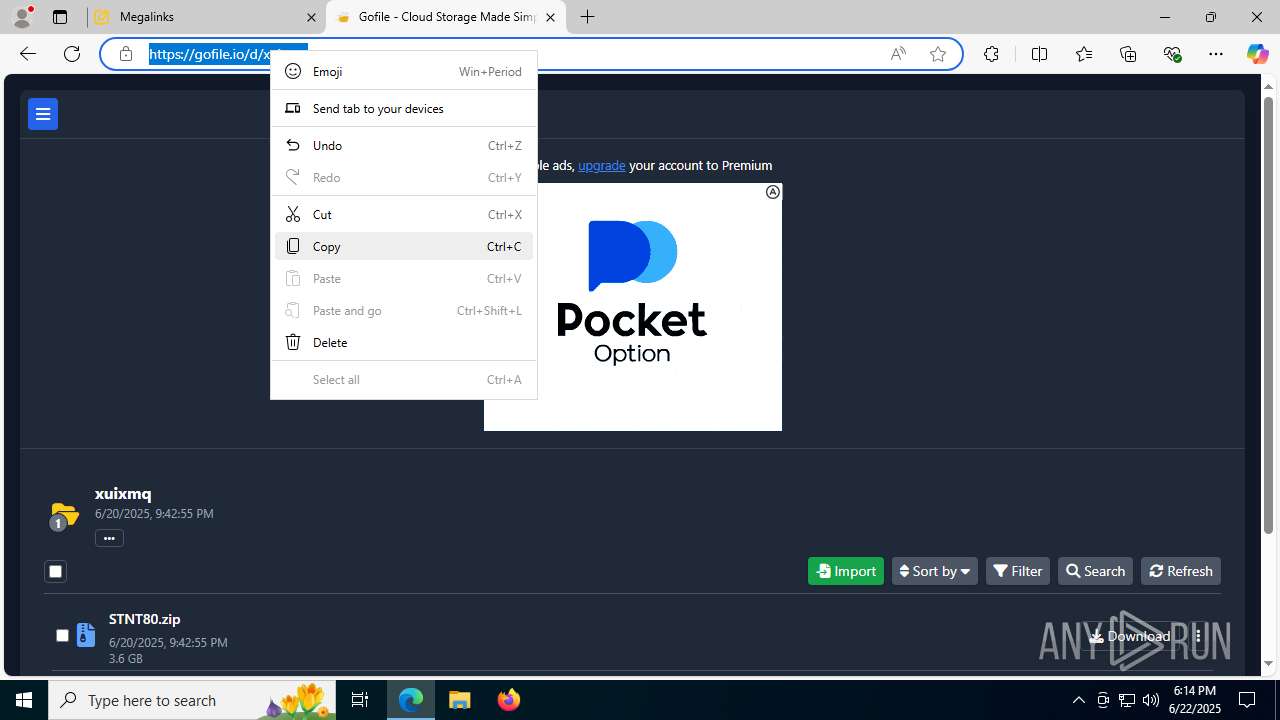1280x720 pixels.
Task: Open volume control in system tray
Action: (x=1151, y=700)
